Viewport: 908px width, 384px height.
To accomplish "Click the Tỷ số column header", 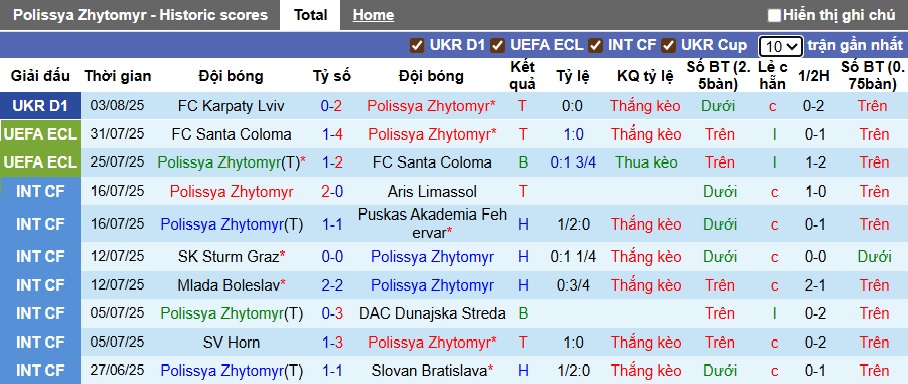I will (x=332, y=76).
